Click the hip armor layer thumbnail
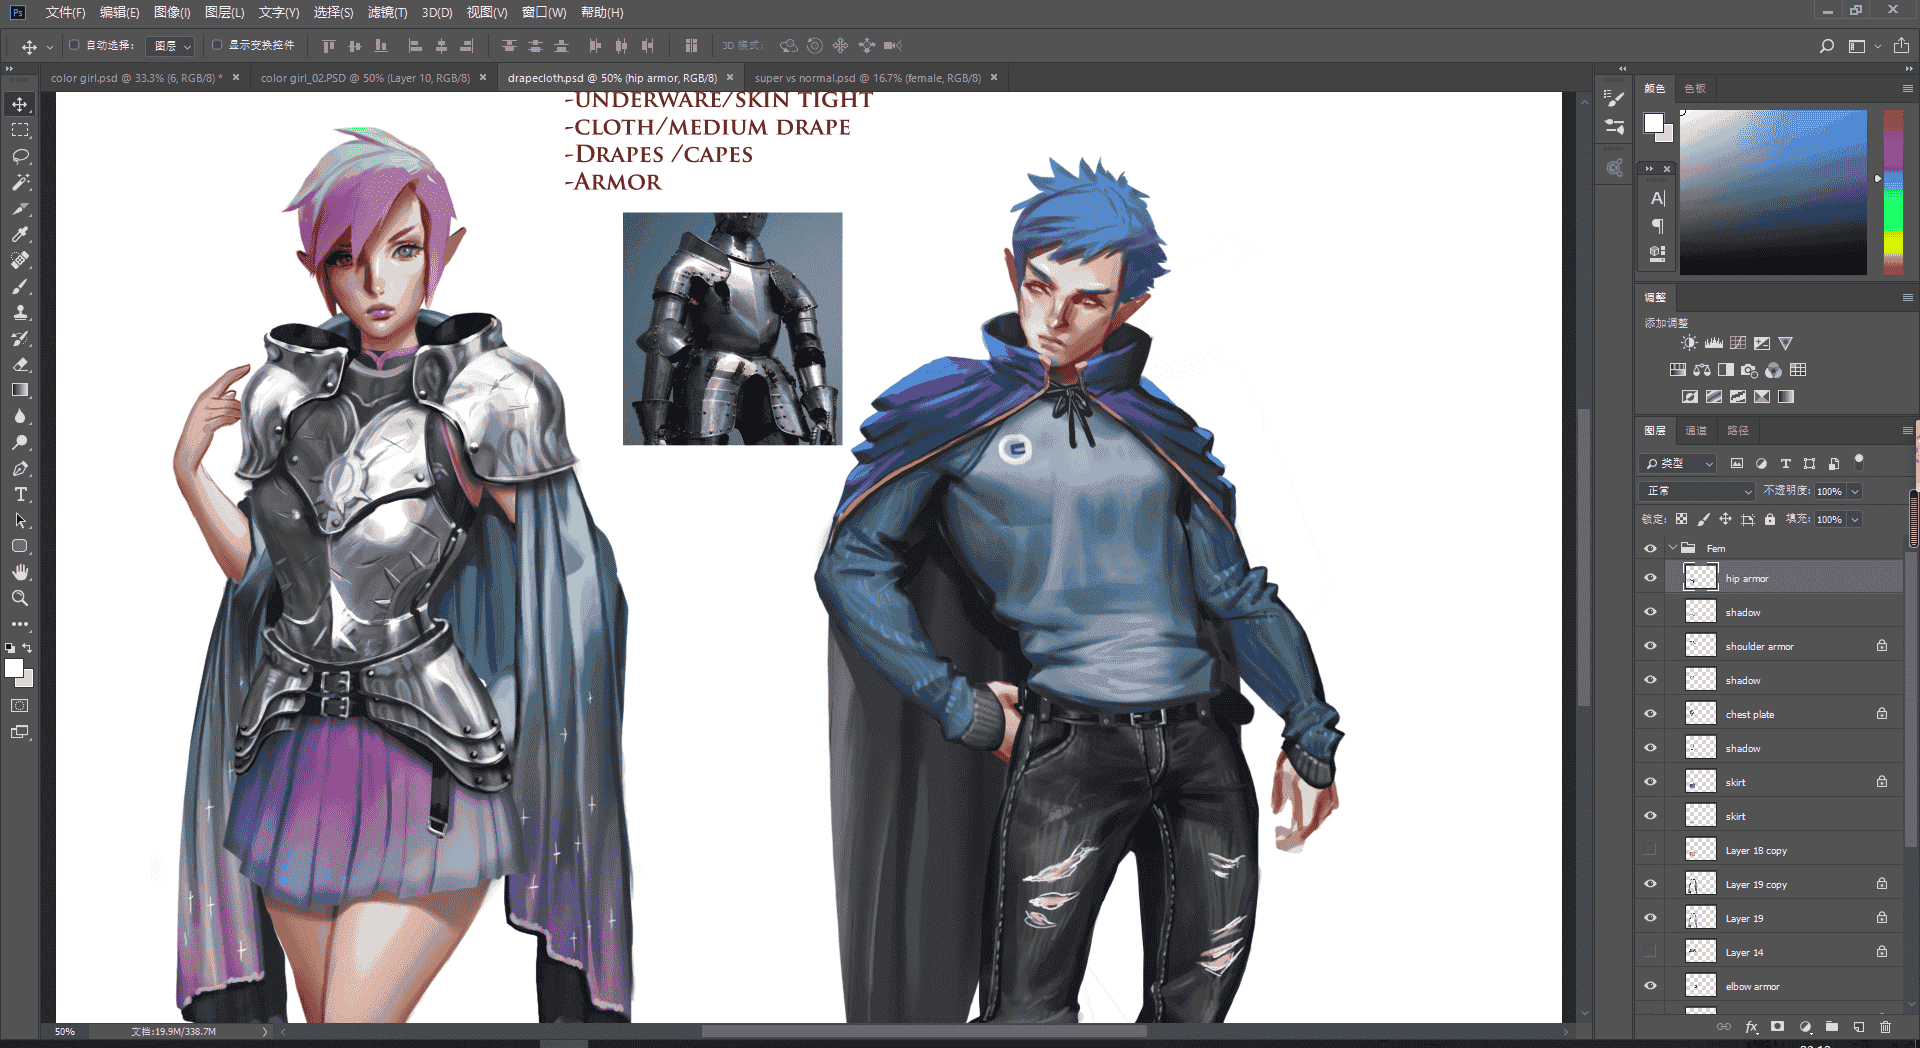Screen dimensions: 1920x1048 [x=1700, y=578]
